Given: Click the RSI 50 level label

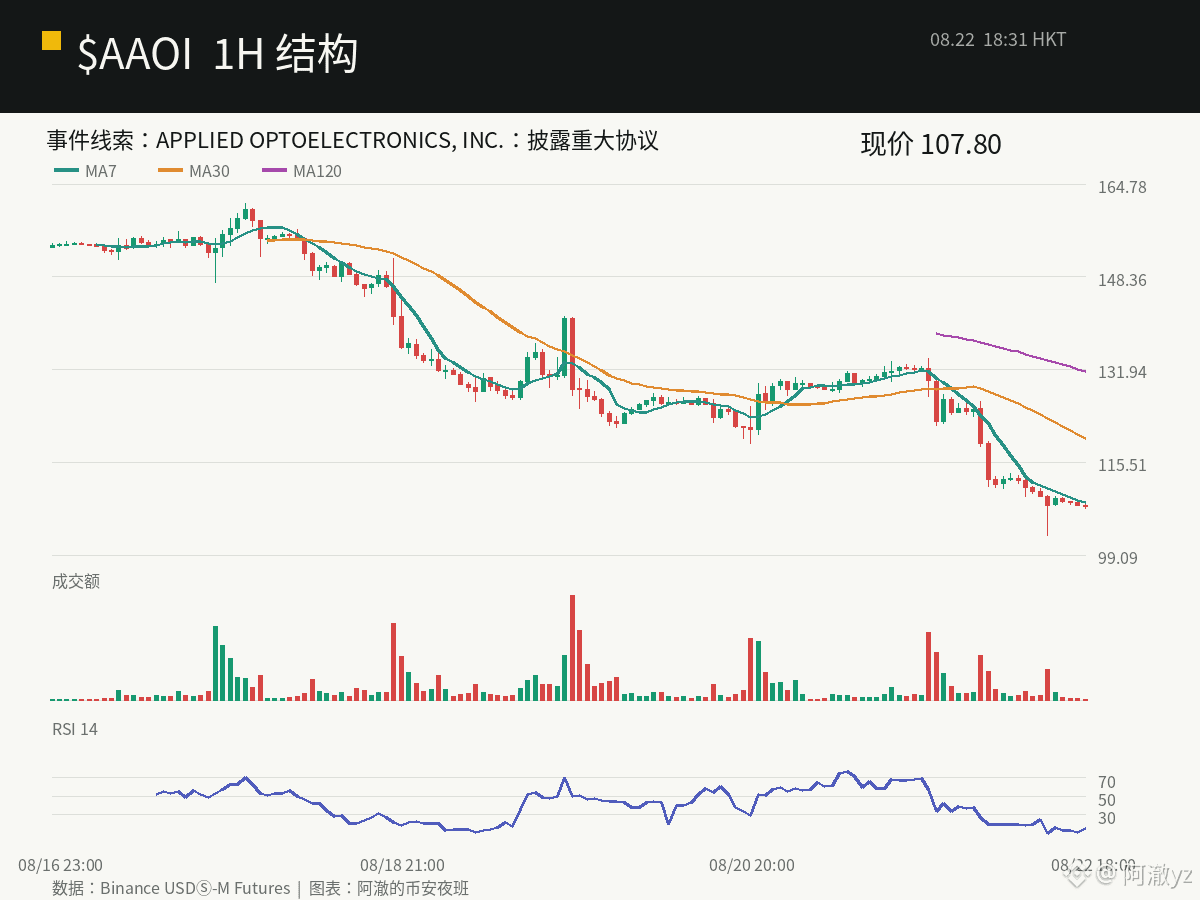Looking at the screenshot, I should point(1107,800).
